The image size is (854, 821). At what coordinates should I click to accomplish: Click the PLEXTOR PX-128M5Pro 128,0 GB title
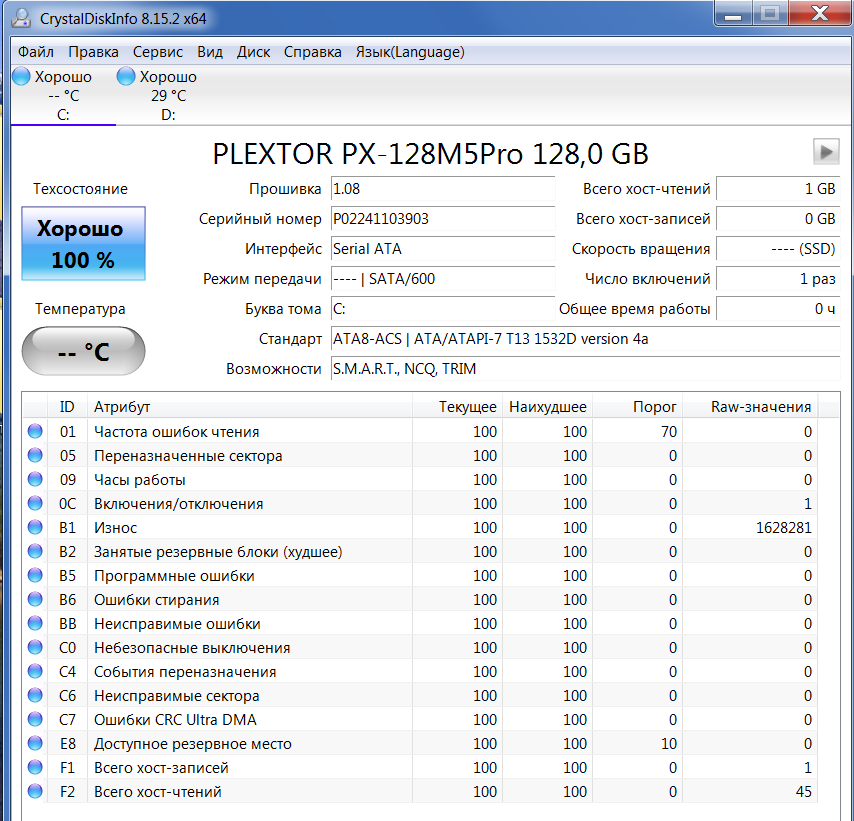(430, 154)
